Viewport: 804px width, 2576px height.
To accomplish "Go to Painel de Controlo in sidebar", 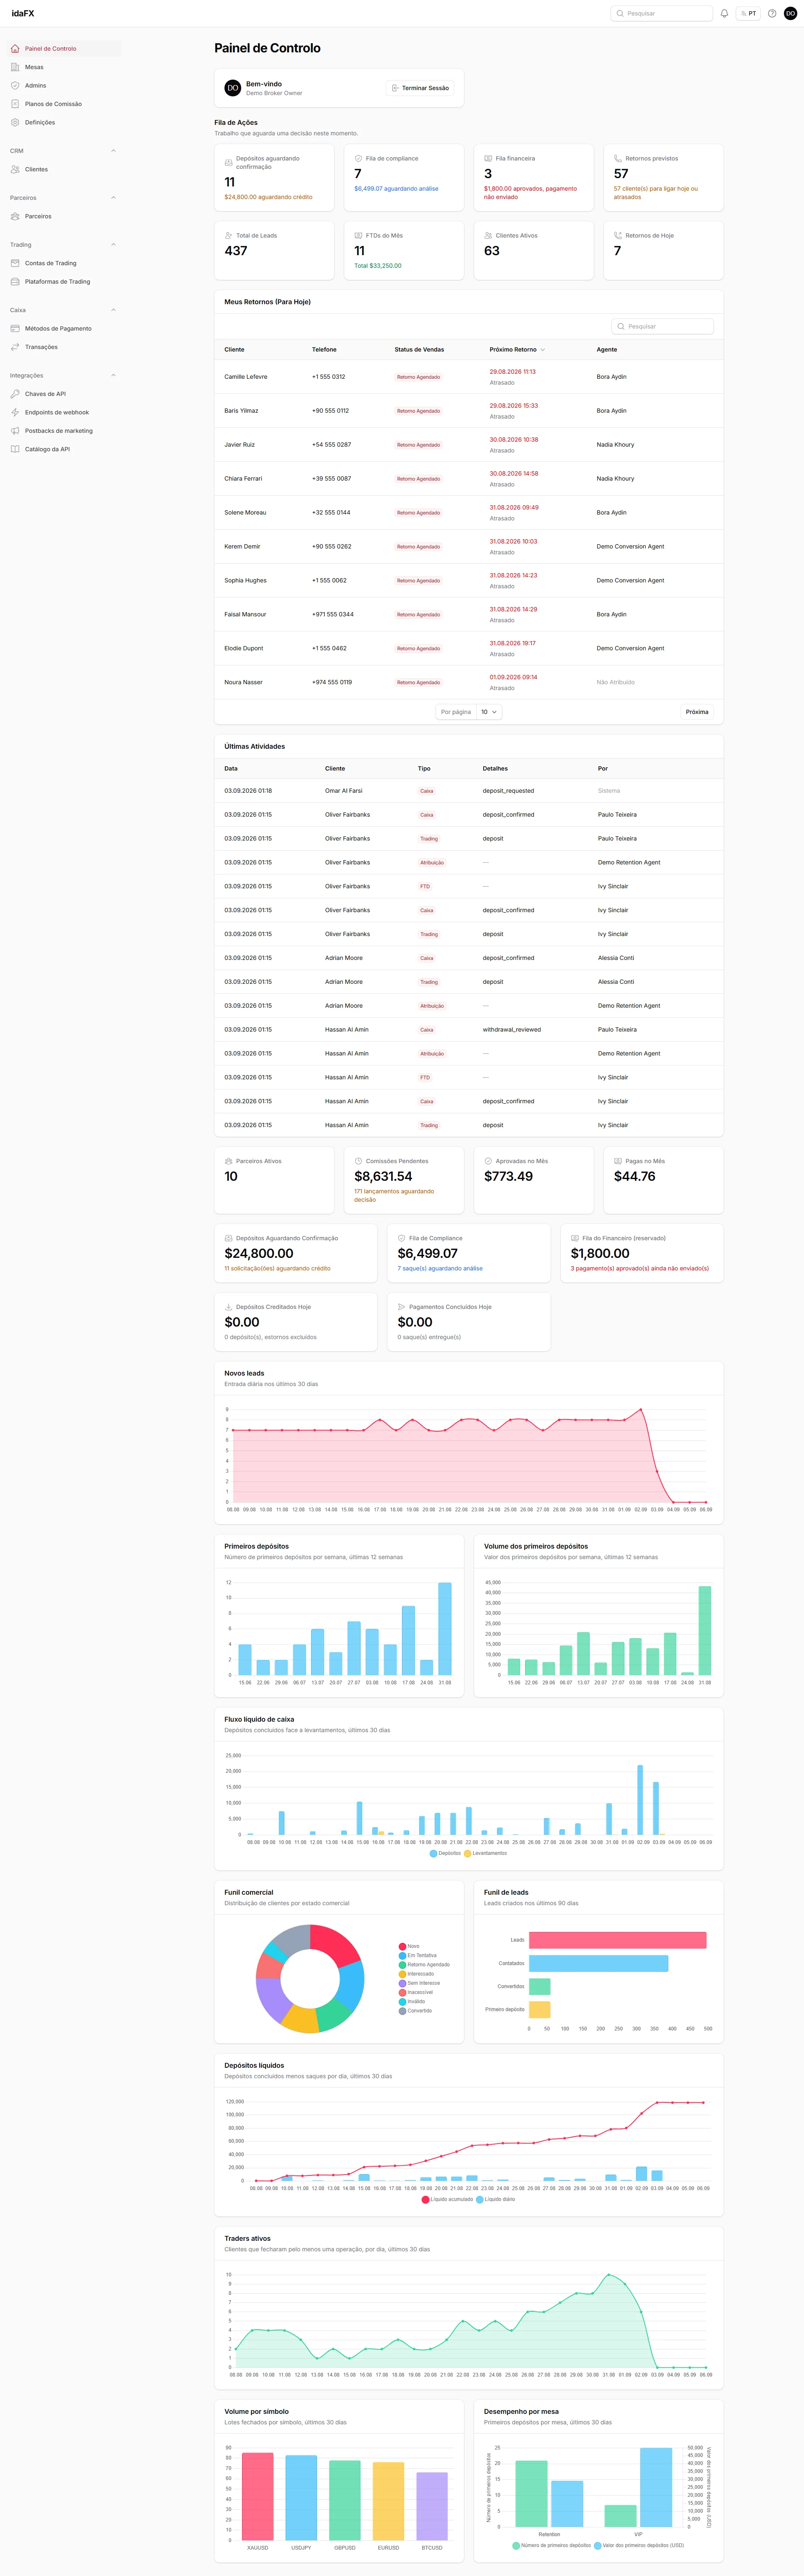I will [64, 48].
